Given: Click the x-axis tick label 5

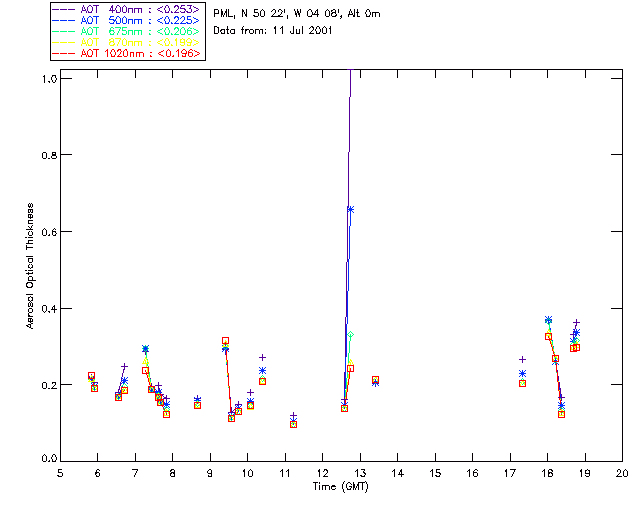Looking at the screenshot, I should pyautogui.click(x=60, y=472).
